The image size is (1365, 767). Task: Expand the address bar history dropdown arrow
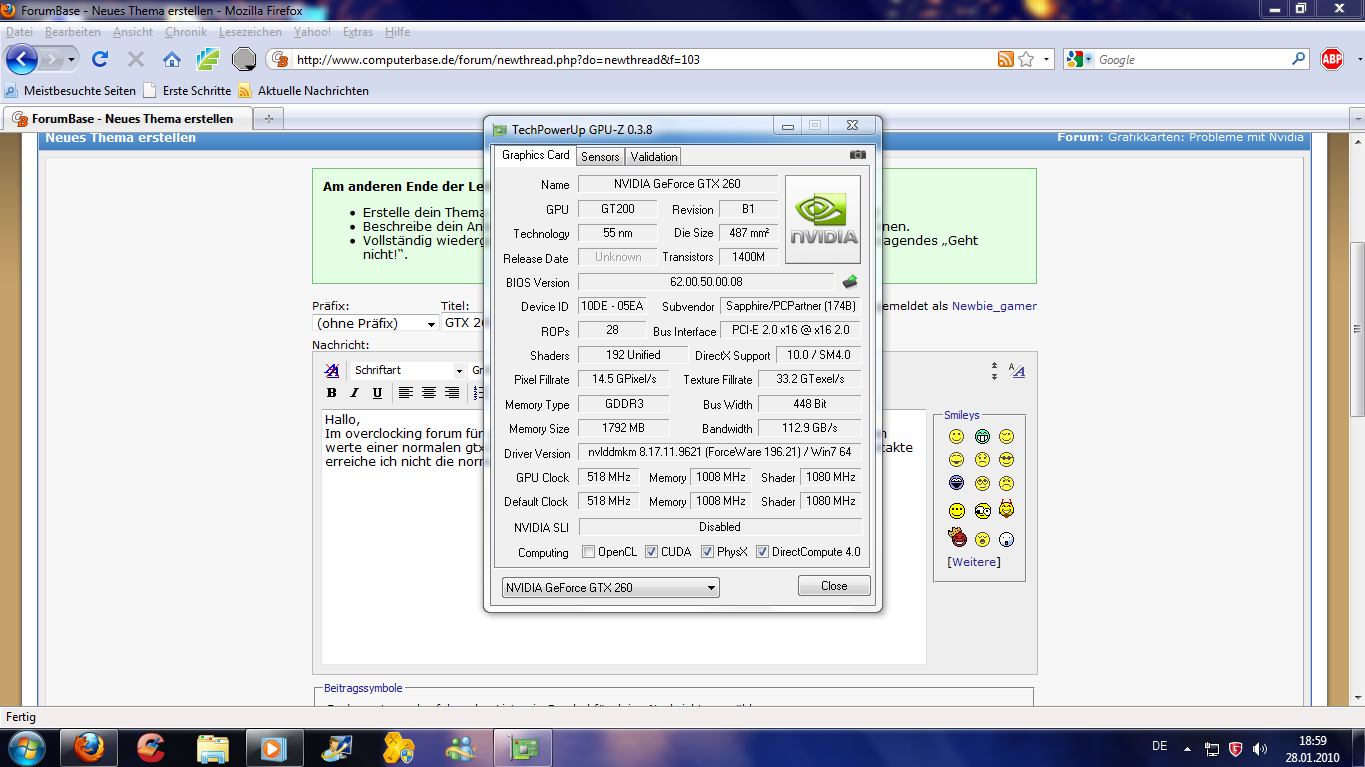coord(1047,60)
